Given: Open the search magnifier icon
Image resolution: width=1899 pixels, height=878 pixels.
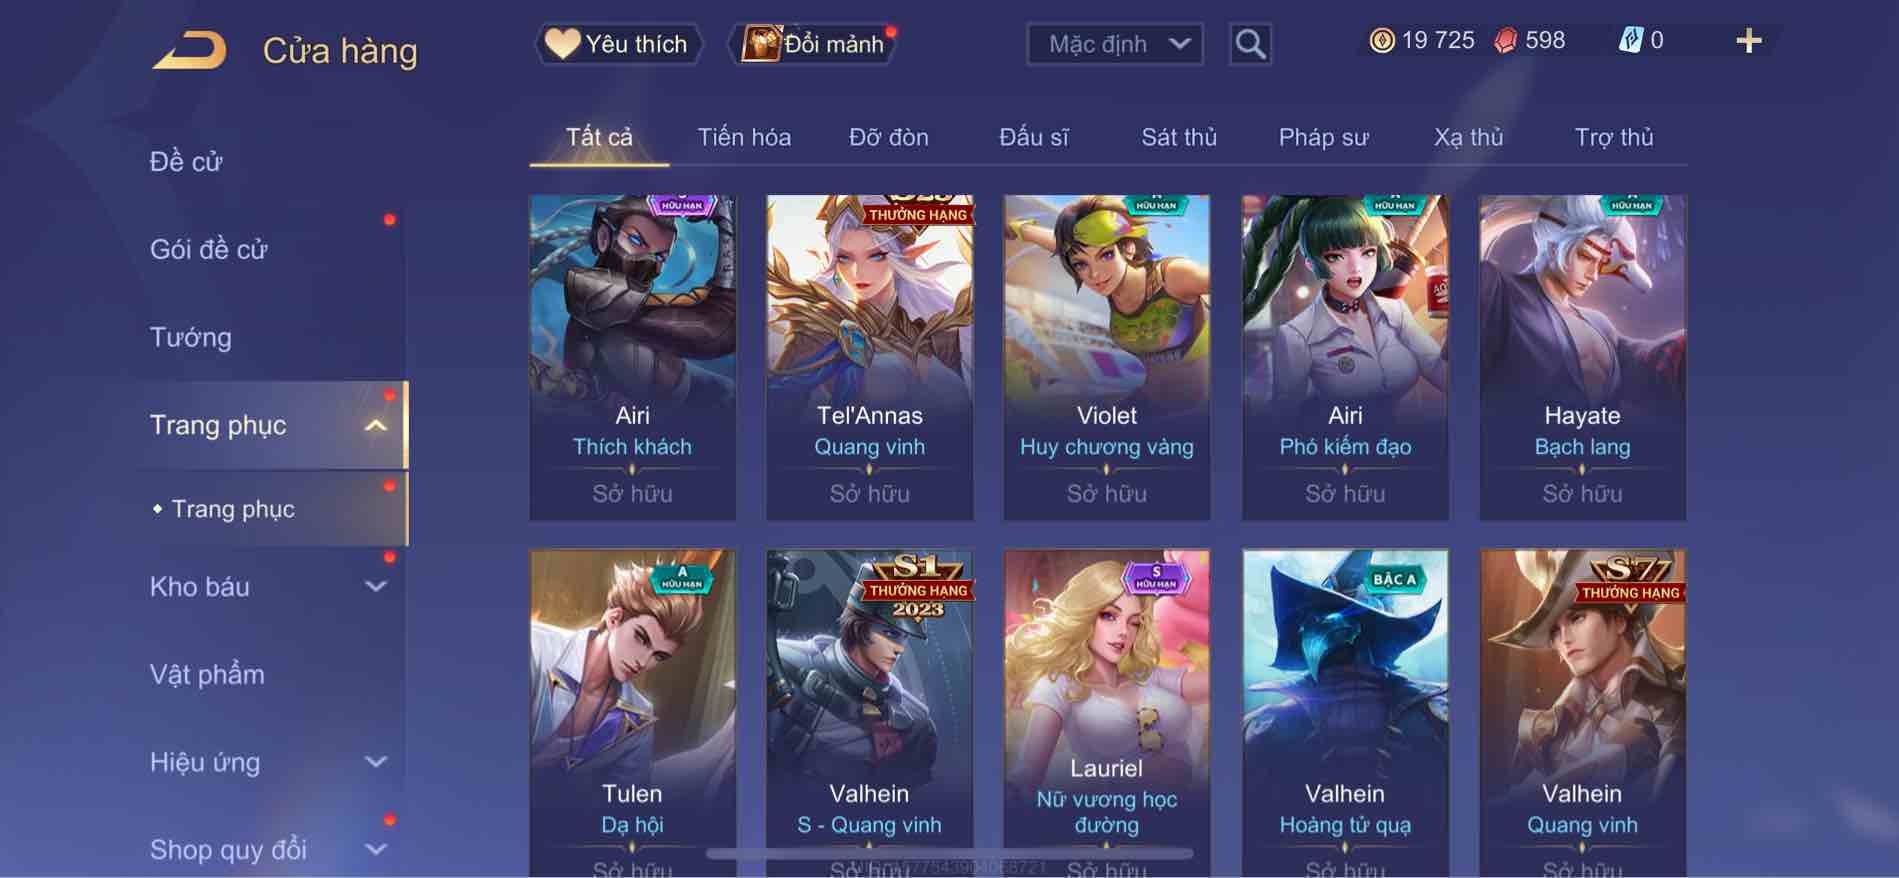Looking at the screenshot, I should coord(1250,44).
